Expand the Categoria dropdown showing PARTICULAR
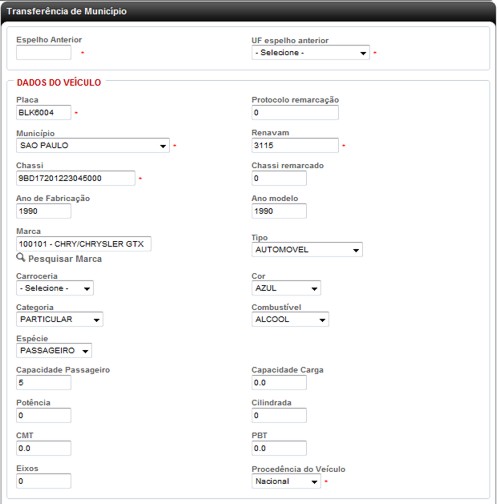This screenshot has width=499, height=504. tap(60, 319)
